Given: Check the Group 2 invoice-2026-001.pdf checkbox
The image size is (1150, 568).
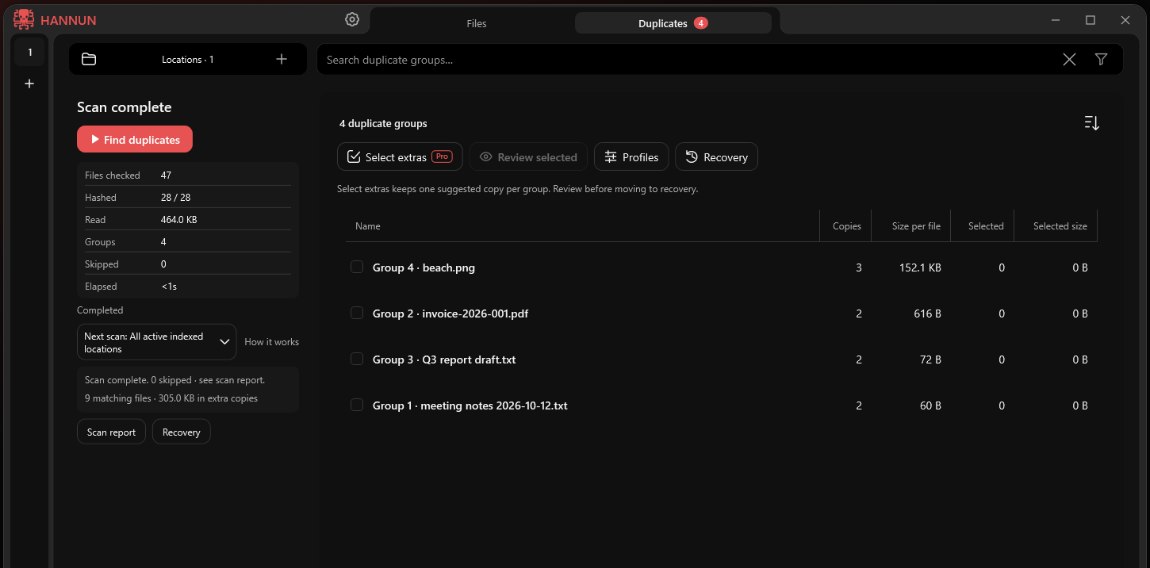Looking at the screenshot, I should [x=356, y=313].
